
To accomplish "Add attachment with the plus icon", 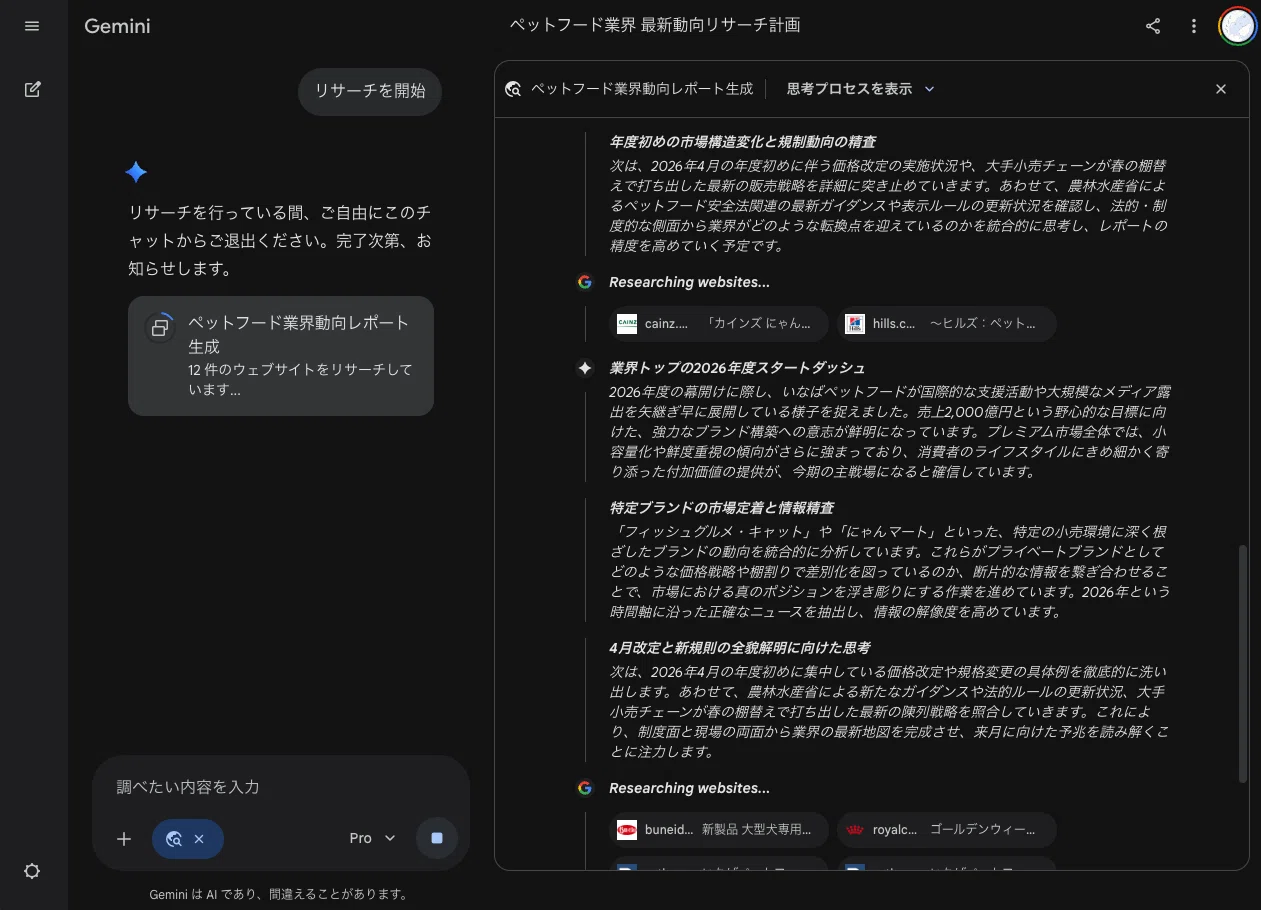I will 124,839.
